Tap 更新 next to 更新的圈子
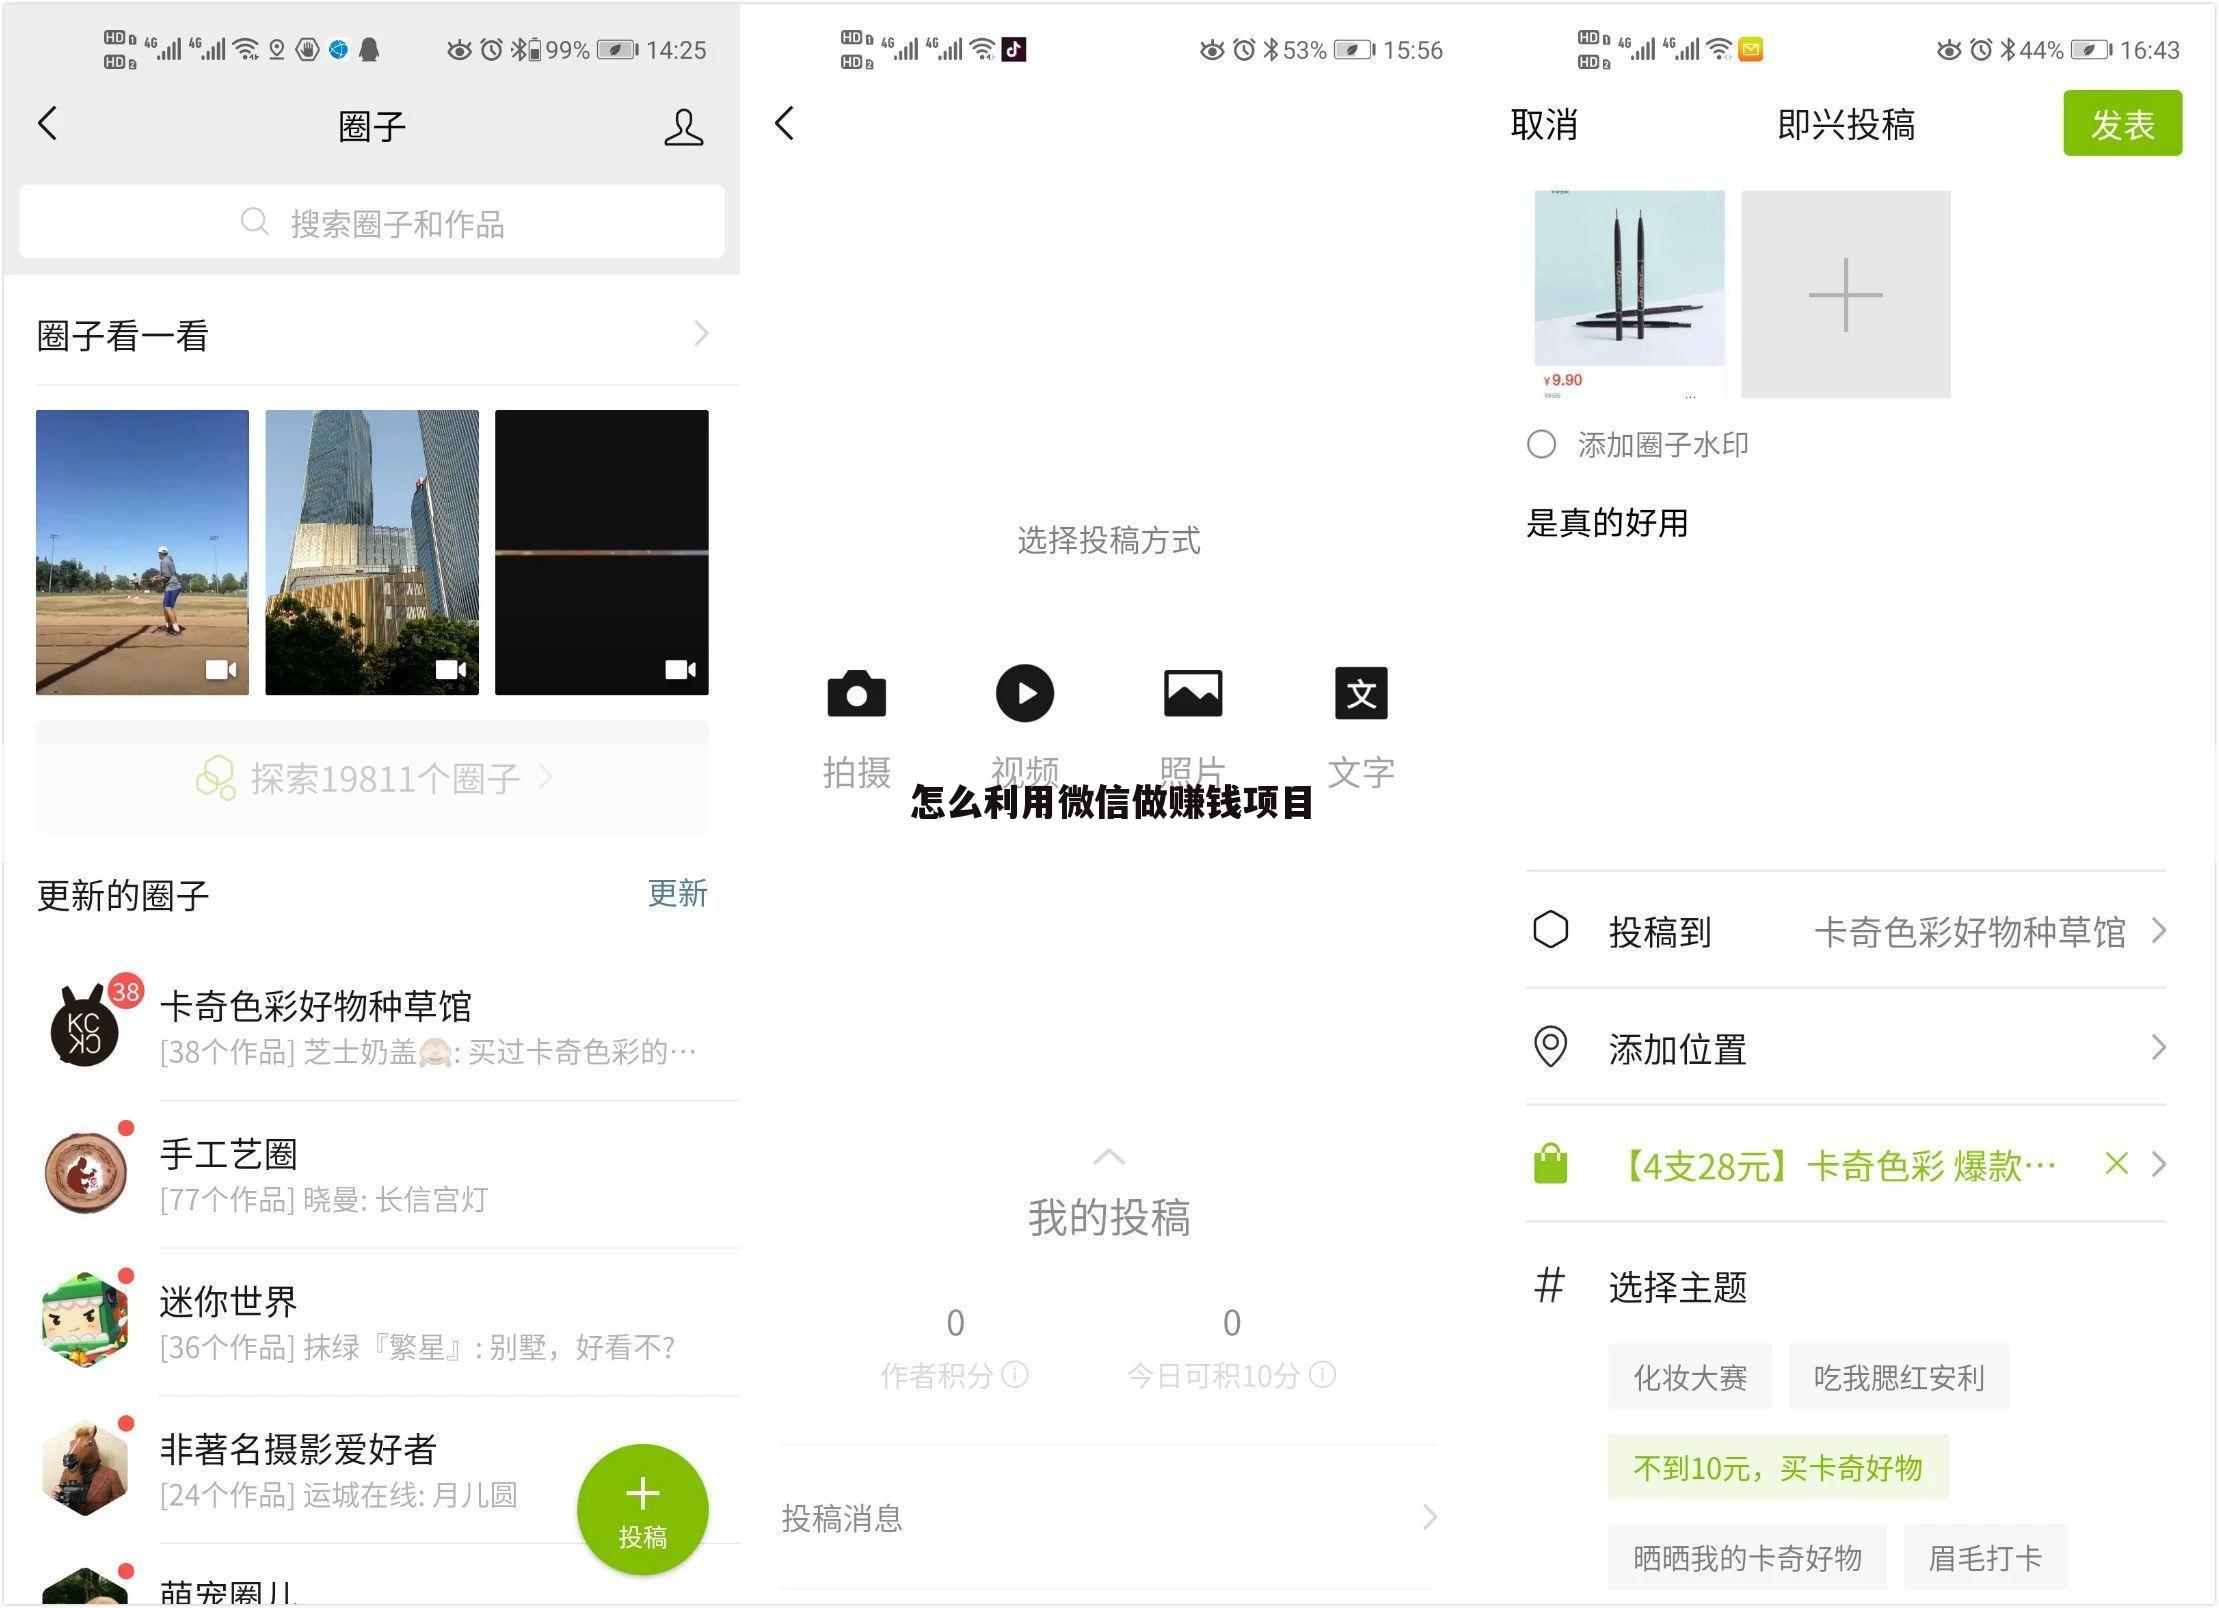2219x1608 pixels. (x=677, y=893)
